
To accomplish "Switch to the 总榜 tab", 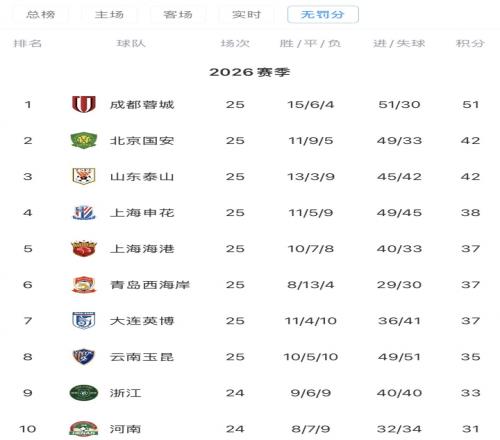I will 41,15.
